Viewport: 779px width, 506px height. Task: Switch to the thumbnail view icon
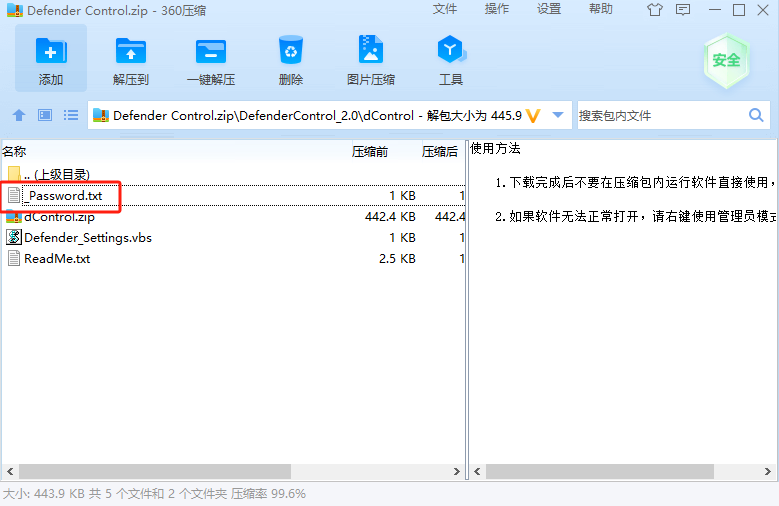coord(45,115)
